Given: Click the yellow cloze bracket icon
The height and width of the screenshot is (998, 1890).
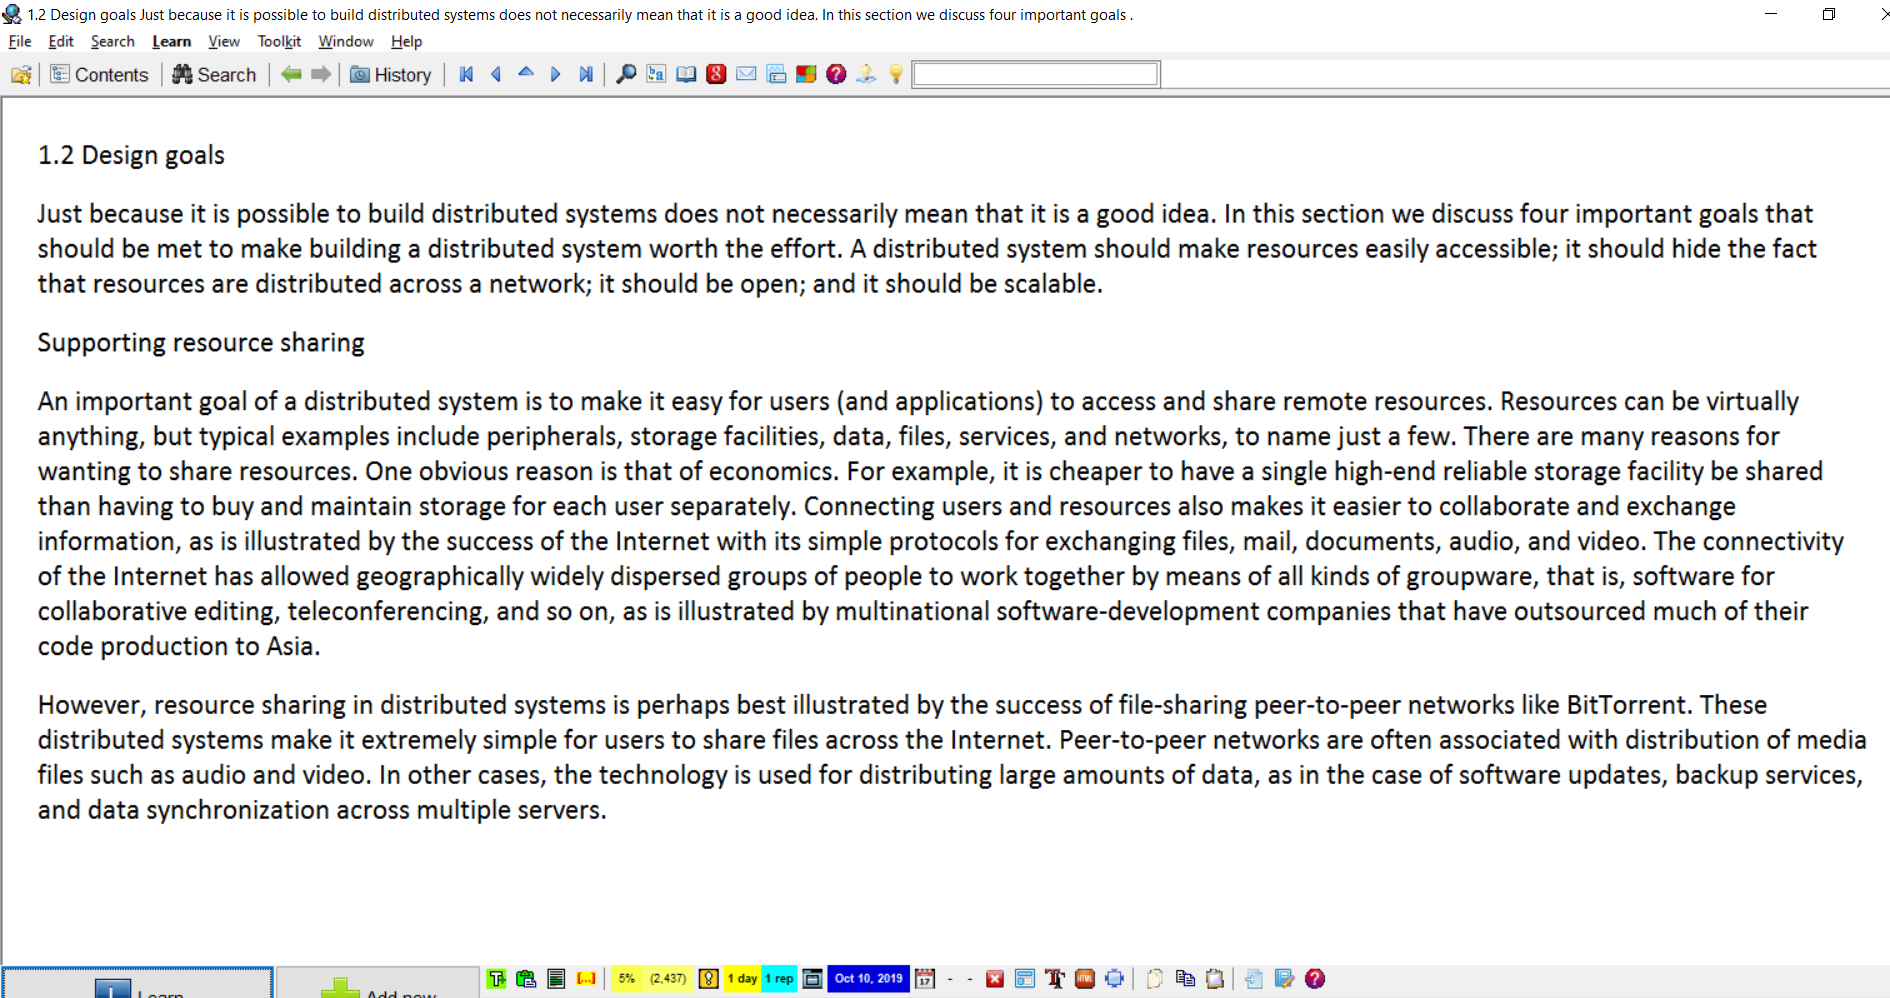Looking at the screenshot, I should pyautogui.click(x=587, y=979).
